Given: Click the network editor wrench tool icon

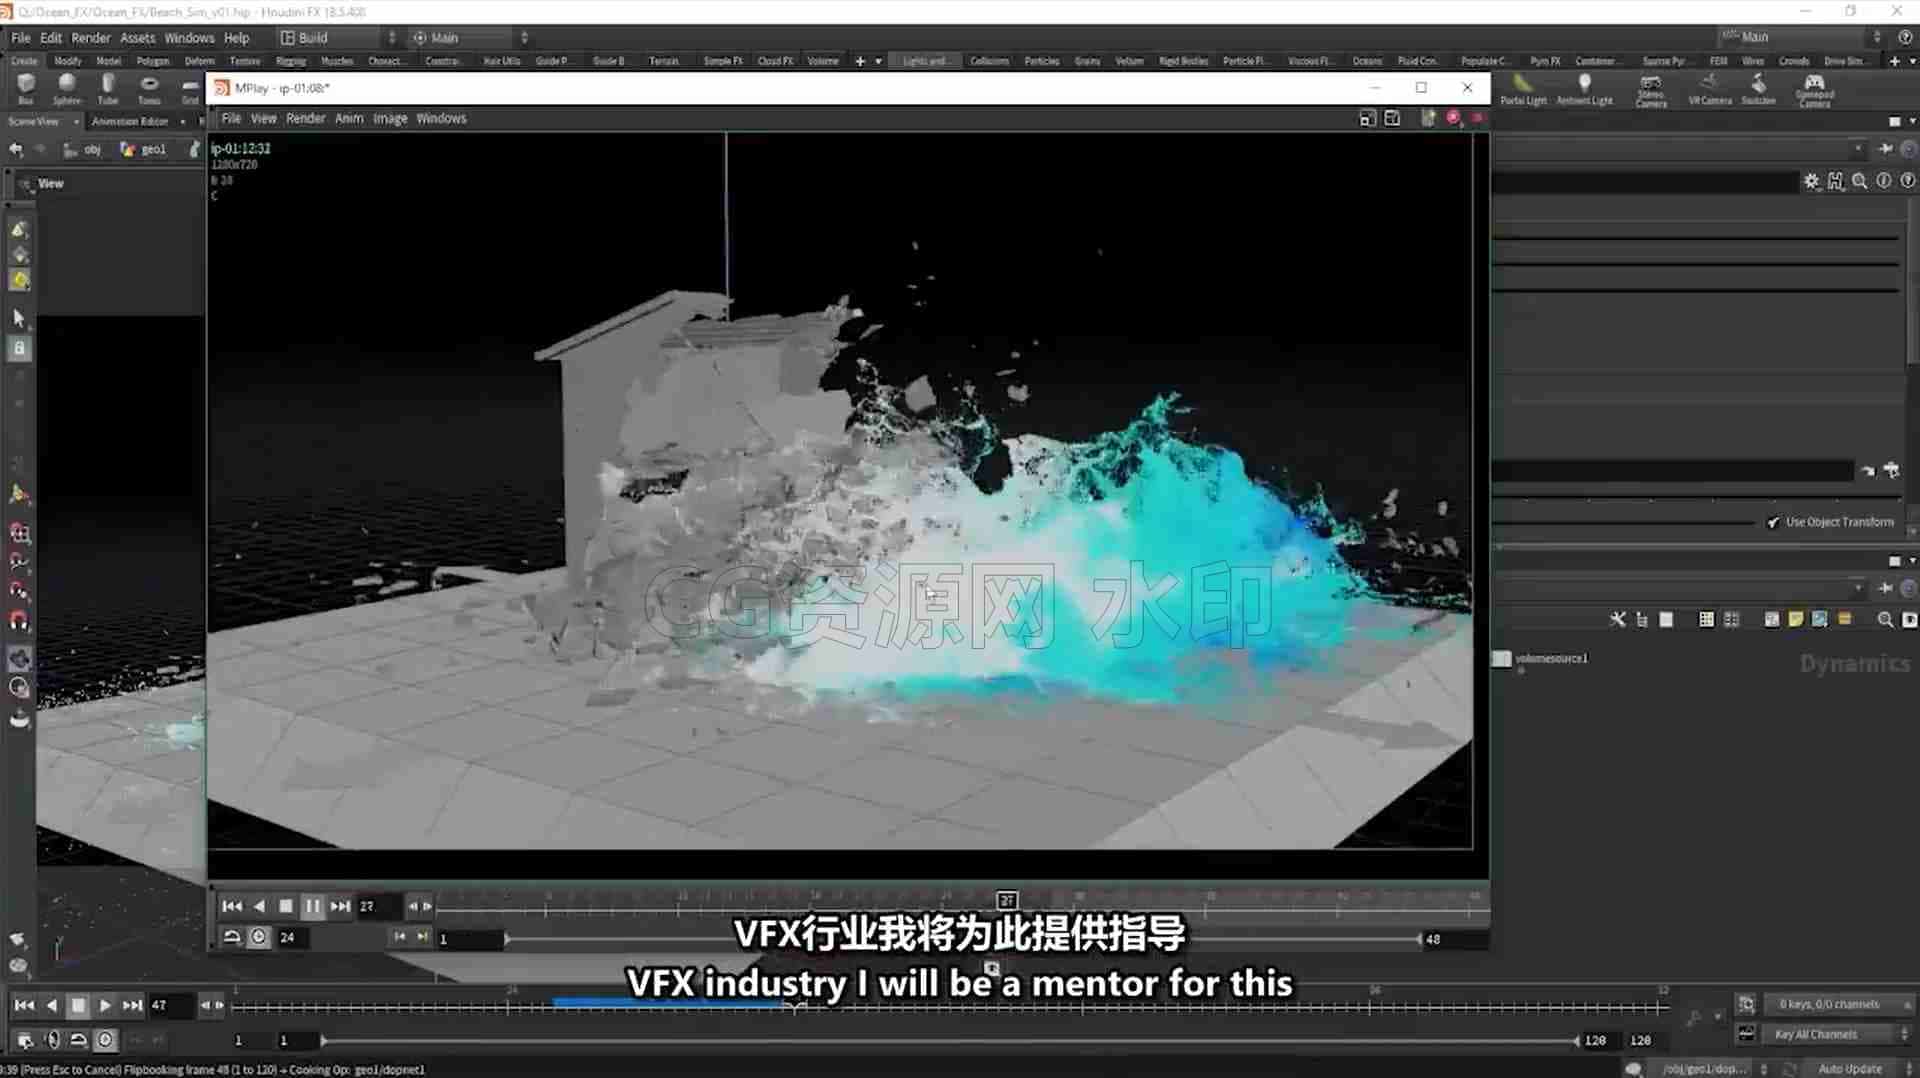Looking at the screenshot, I should [1618, 620].
